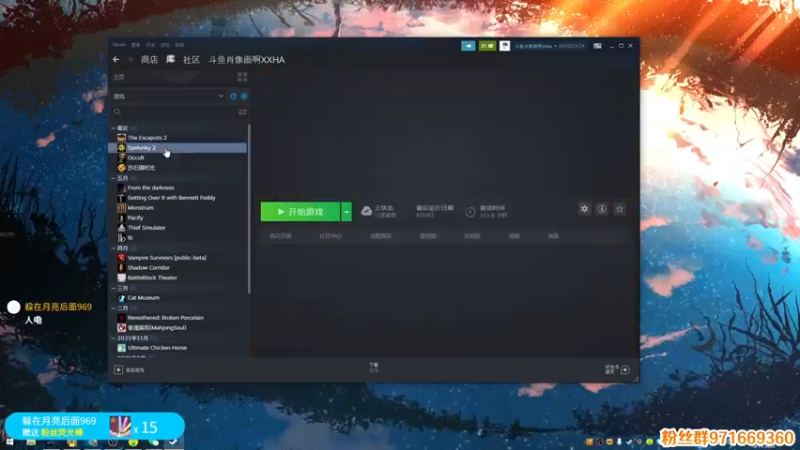Collapse the 三月 group
This screenshot has width=800, height=450.
coord(113,288)
